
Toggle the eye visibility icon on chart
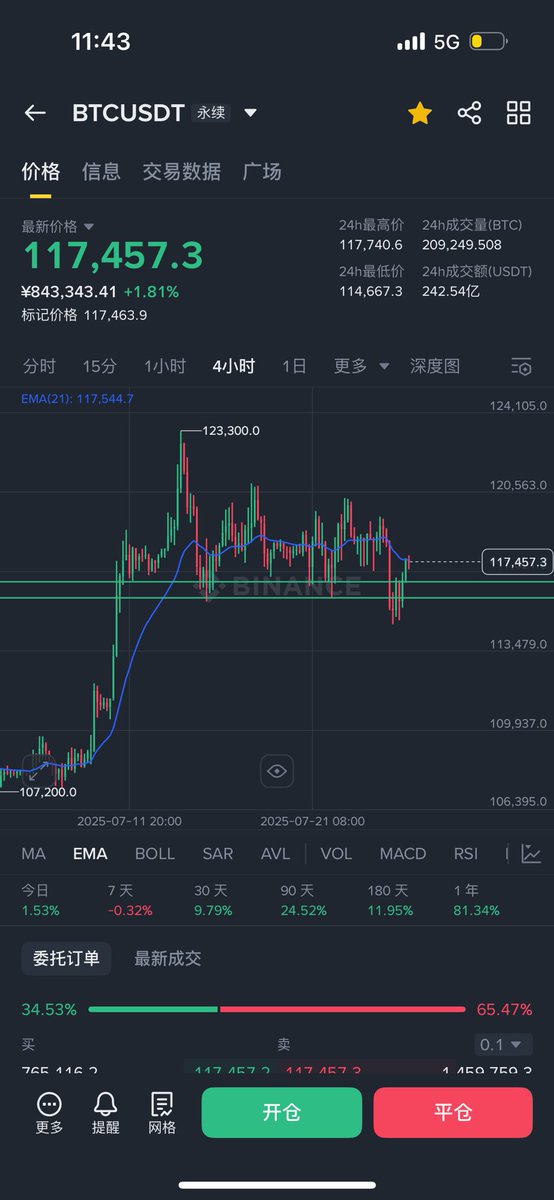[277, 771]
